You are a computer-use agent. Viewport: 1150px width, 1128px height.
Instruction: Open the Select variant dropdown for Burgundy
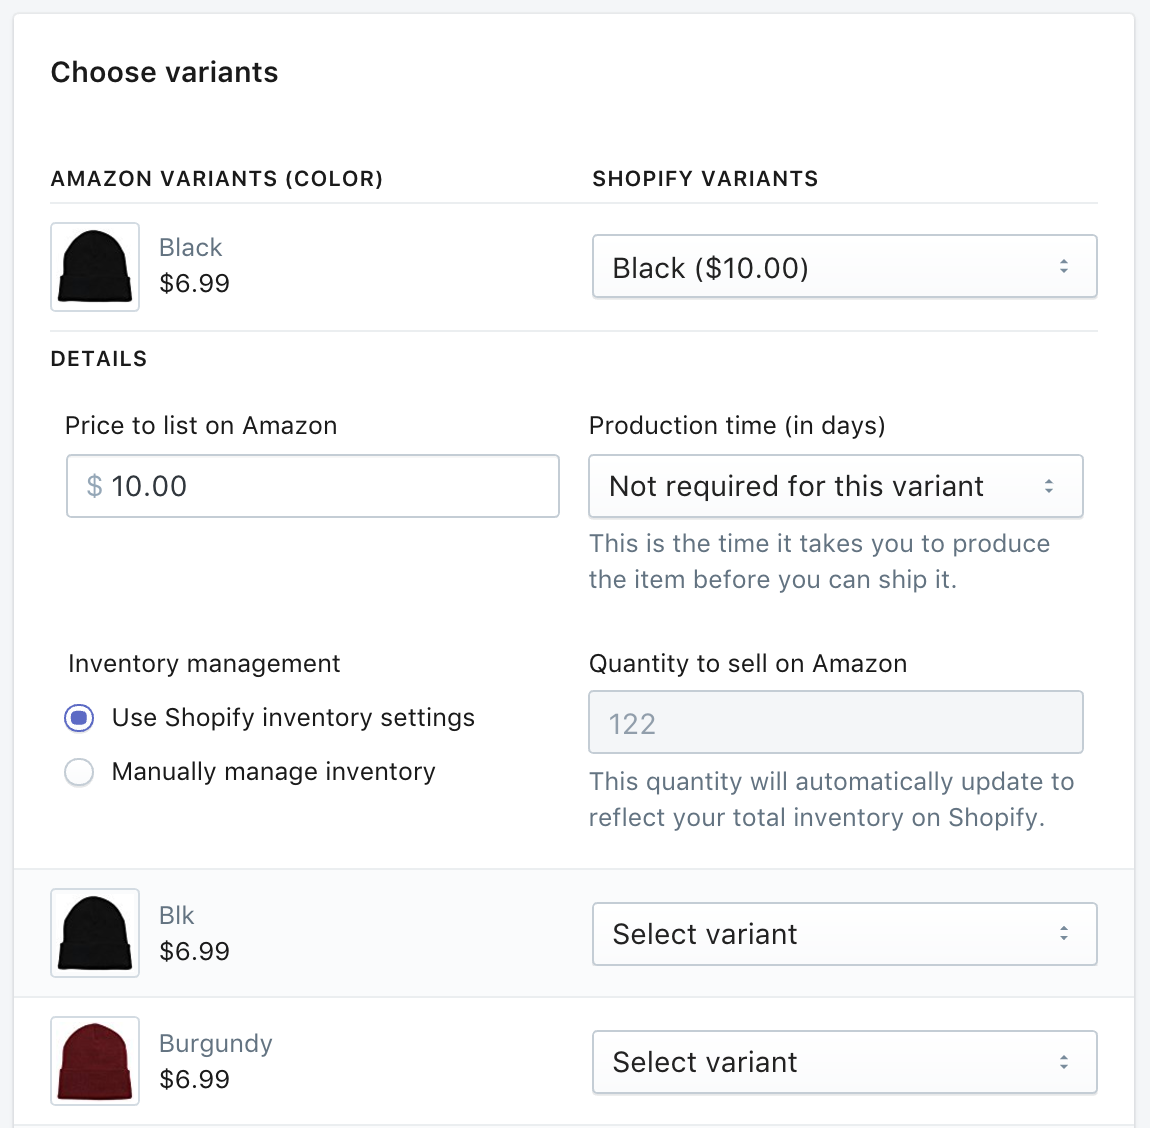coord(845,1062)
